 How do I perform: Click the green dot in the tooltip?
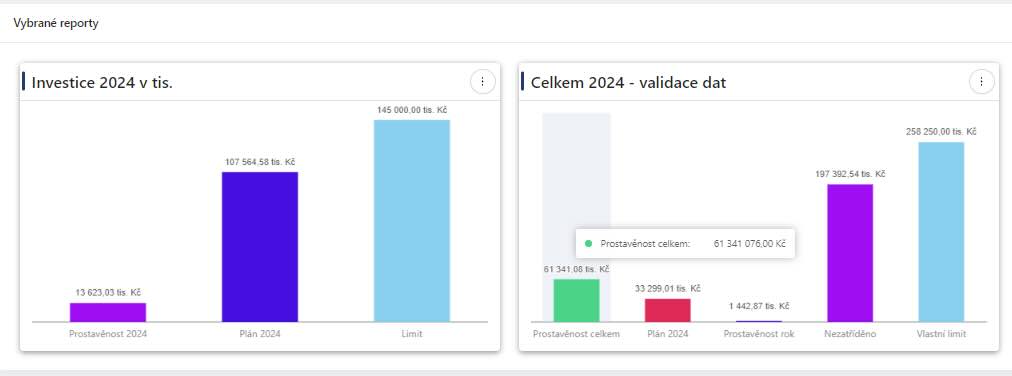point(588,244)
